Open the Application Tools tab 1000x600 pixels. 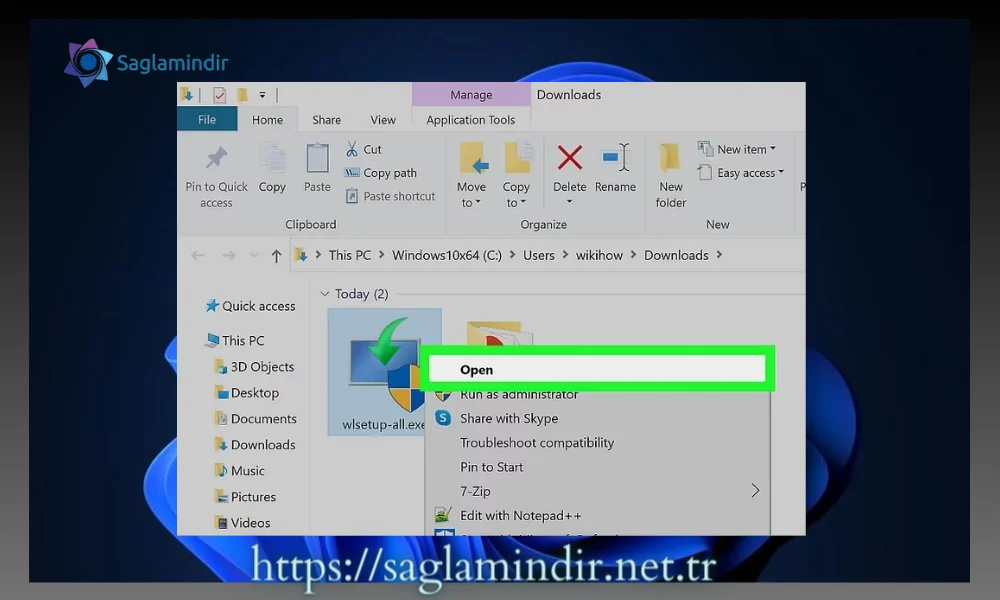click(x=471, y=120)
